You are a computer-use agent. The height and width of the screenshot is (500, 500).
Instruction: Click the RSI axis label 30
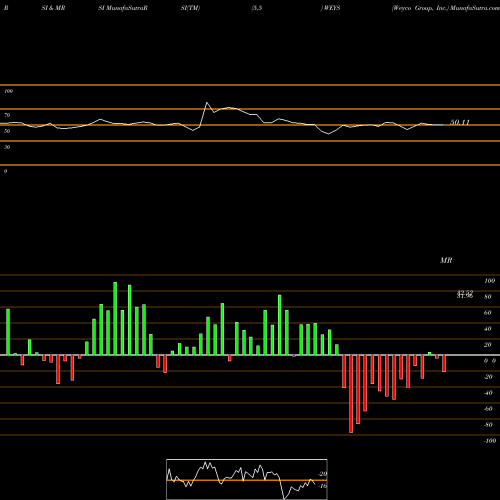[x=7, y=147]
